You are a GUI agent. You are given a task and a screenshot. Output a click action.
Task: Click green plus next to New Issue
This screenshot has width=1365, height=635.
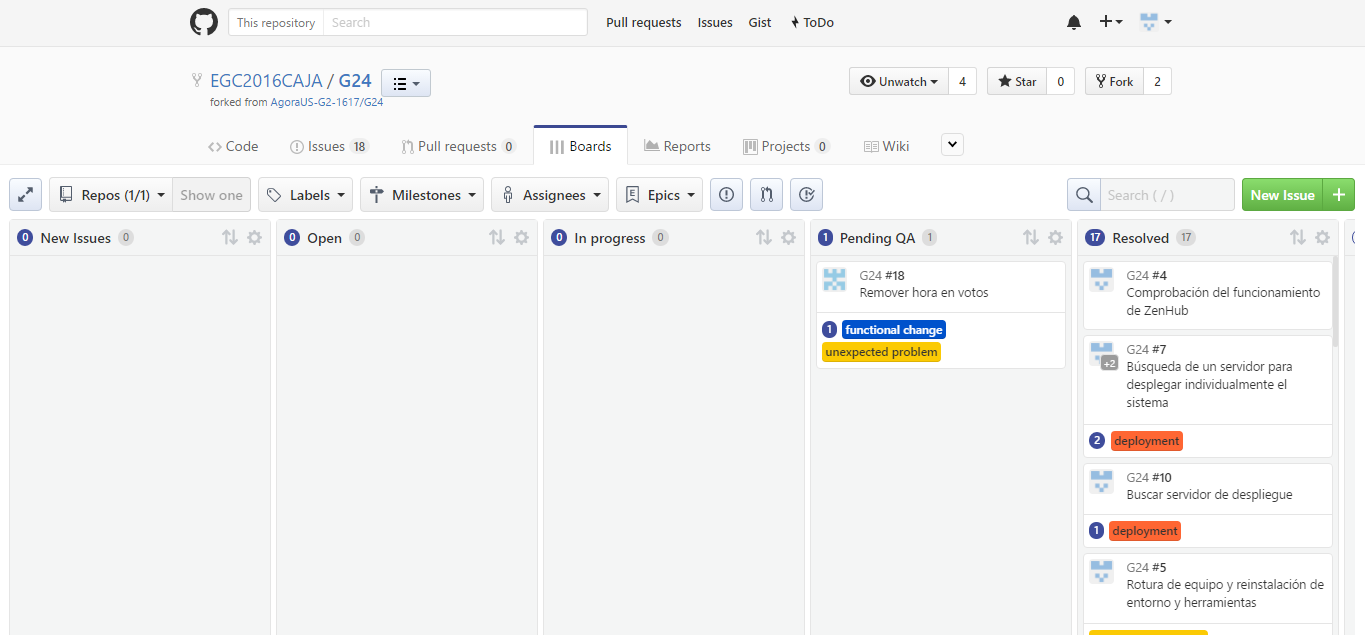click(1338, 195)
